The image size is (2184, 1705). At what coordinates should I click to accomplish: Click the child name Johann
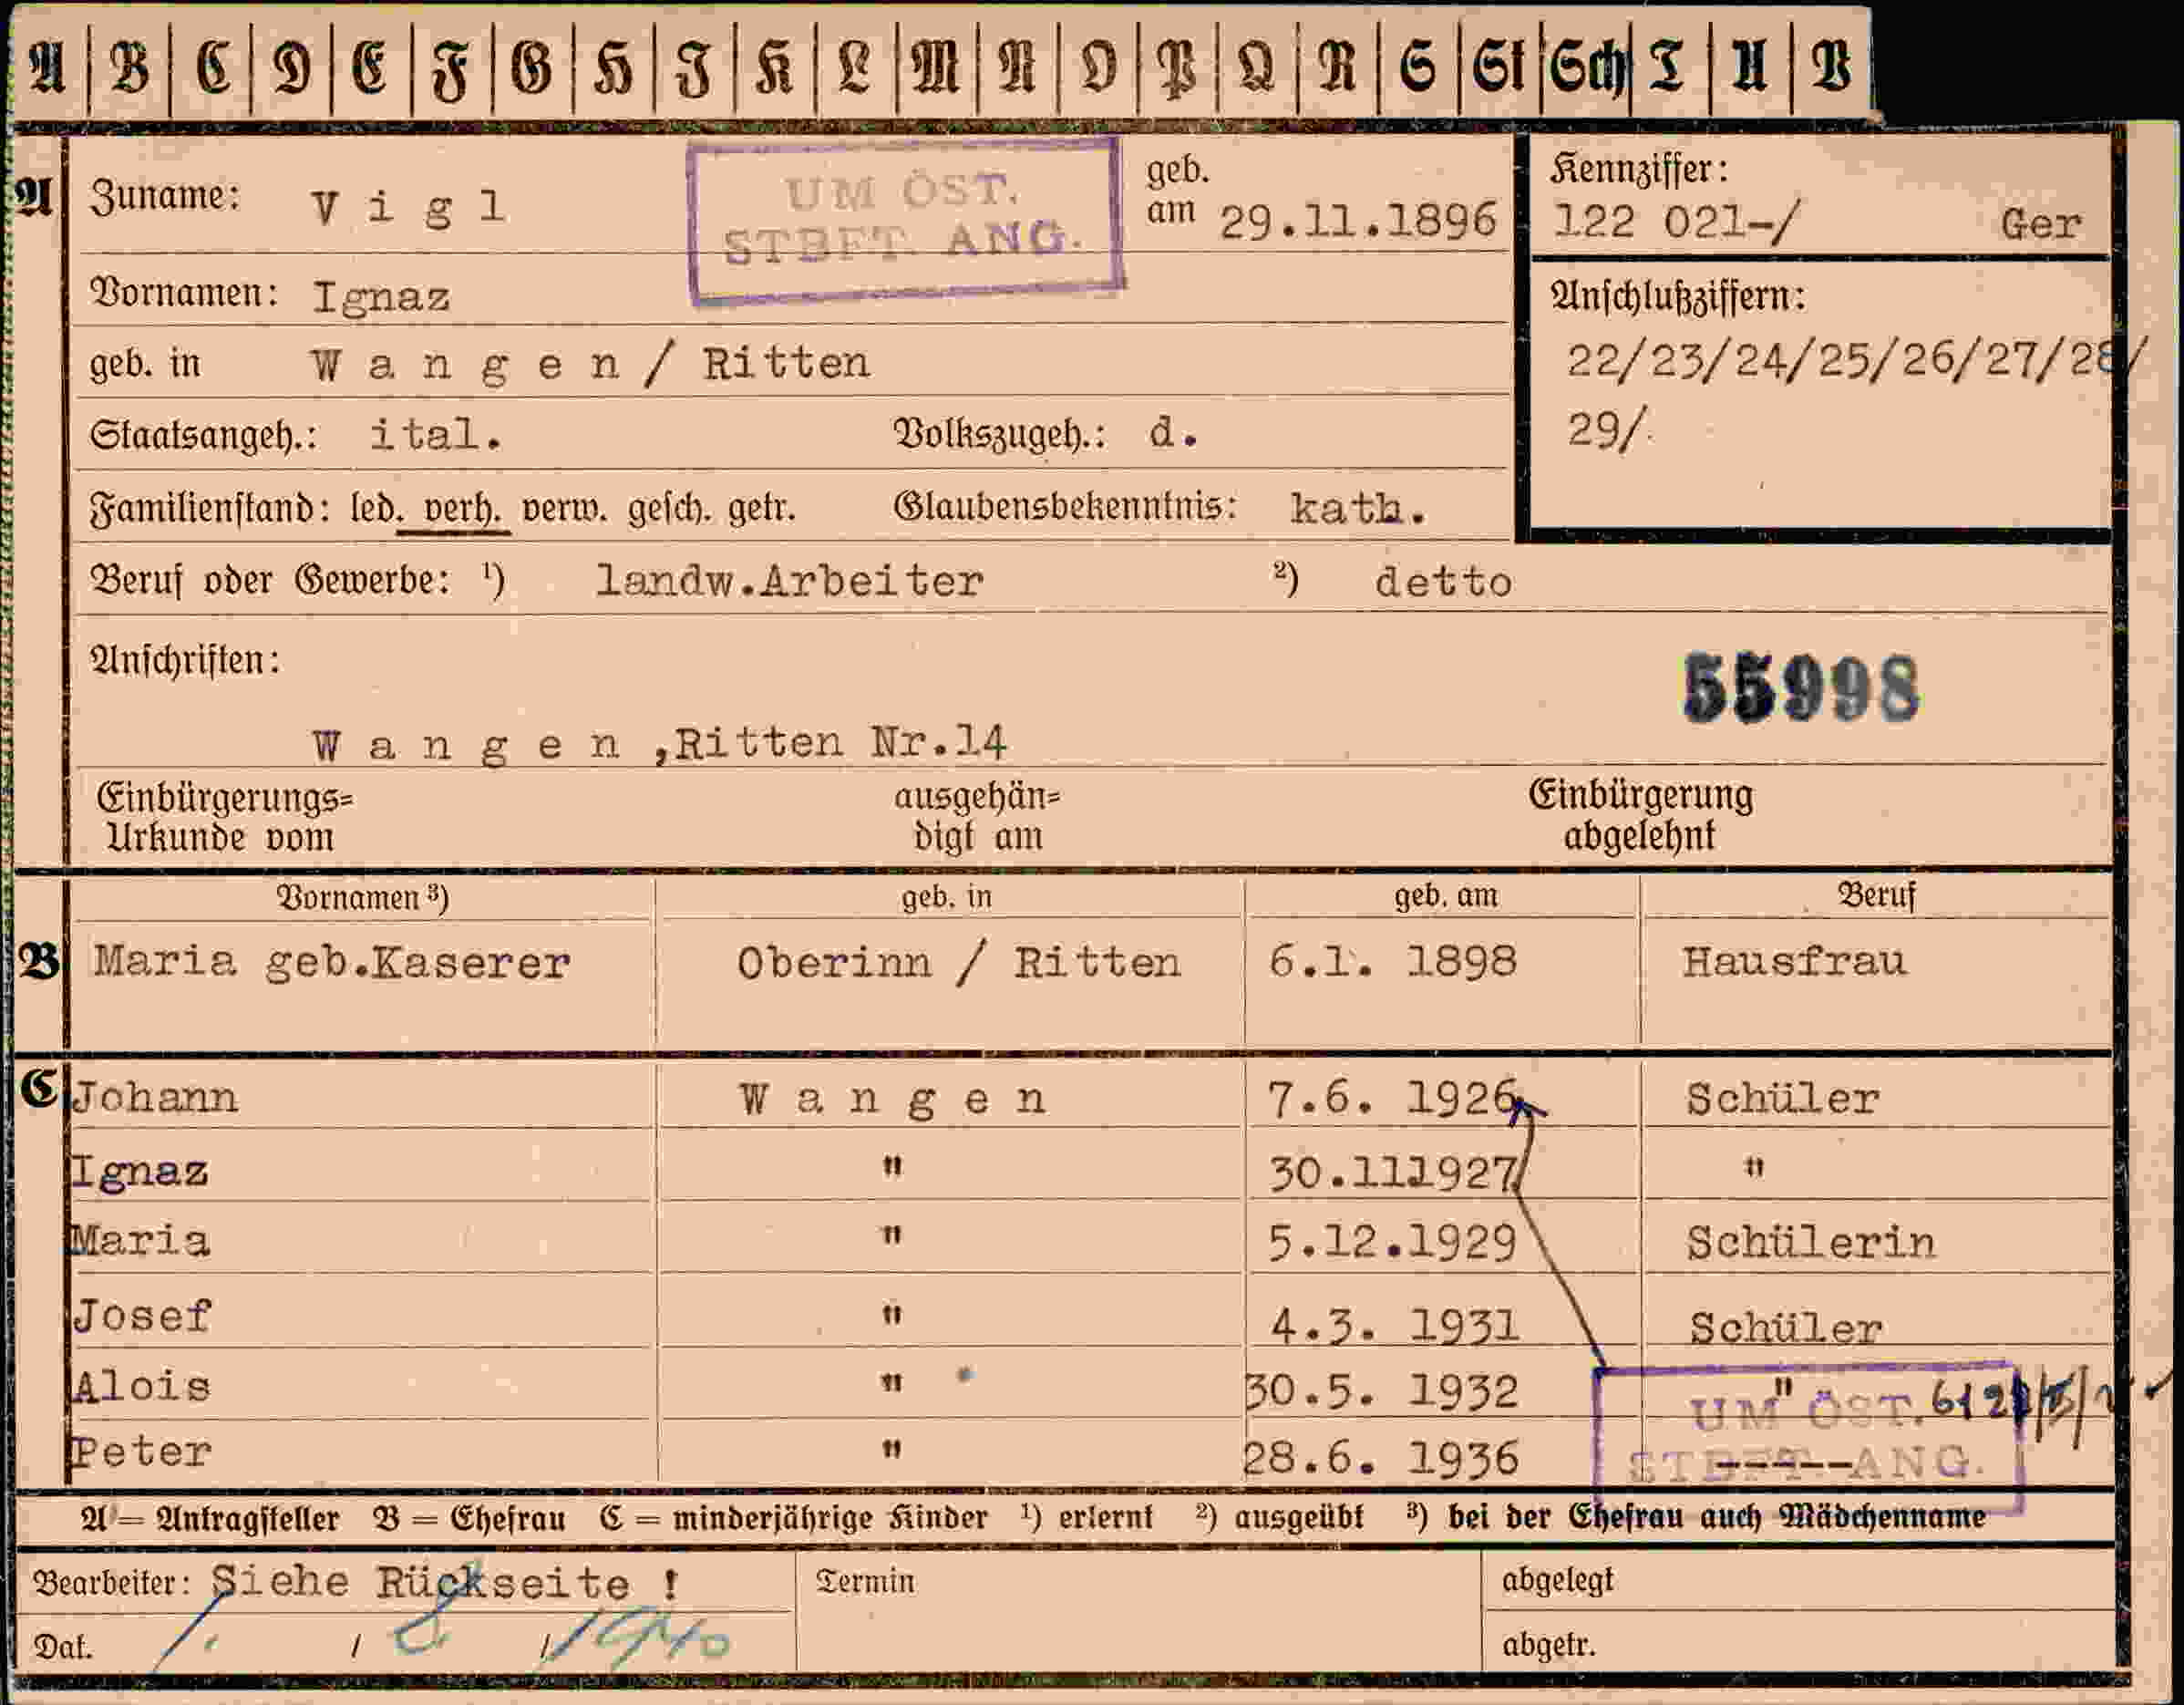click(155, 1098)
